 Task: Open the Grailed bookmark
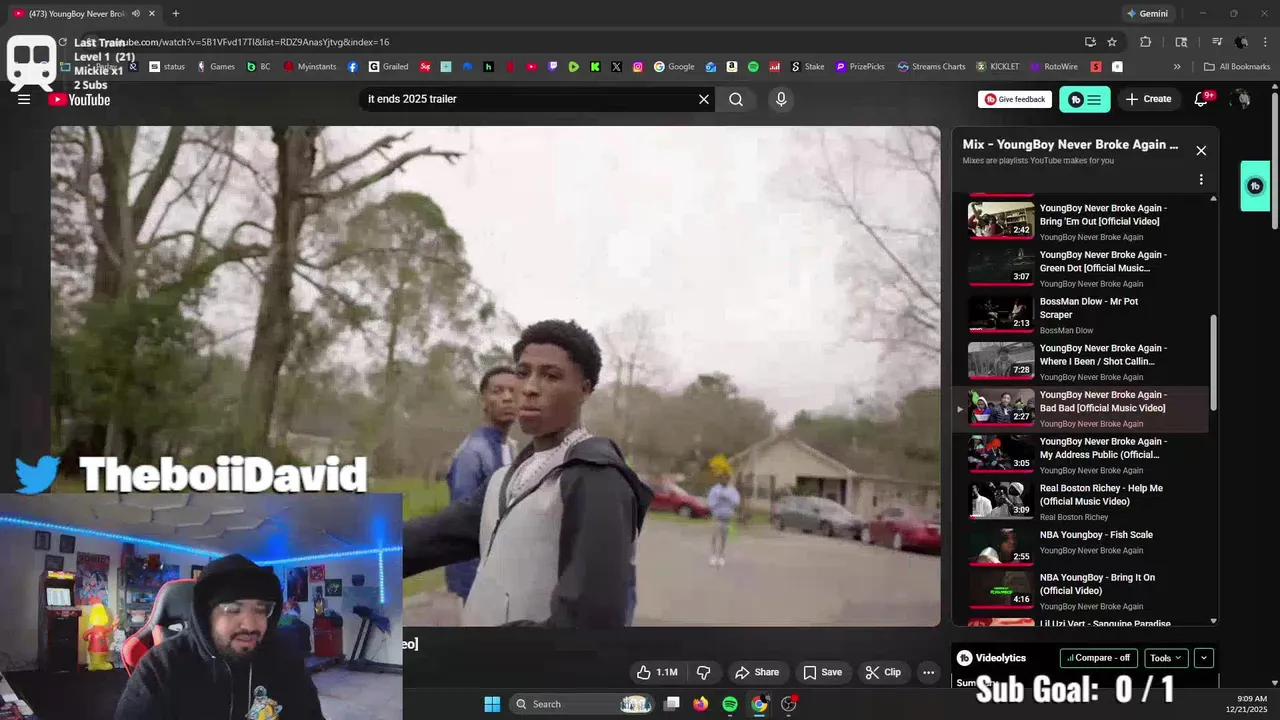pyautogui.click(x=389, y=67)
